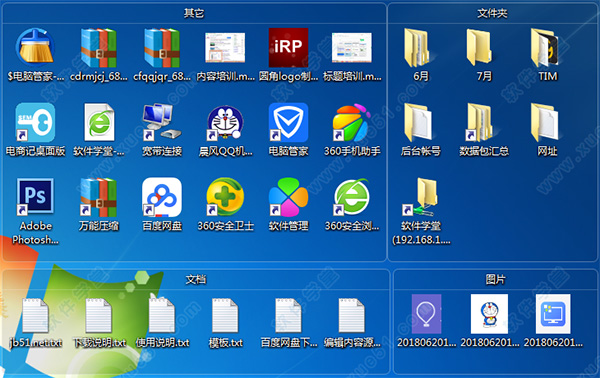Viewport: 600px width, 378px height.
Task: Open the 内容培训 screenshot file
Action: [225, 47]
